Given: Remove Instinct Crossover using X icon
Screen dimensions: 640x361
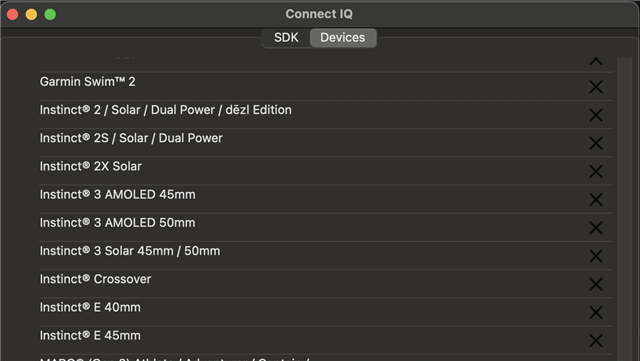Looking at the screenshot, I should pos(596,284).
